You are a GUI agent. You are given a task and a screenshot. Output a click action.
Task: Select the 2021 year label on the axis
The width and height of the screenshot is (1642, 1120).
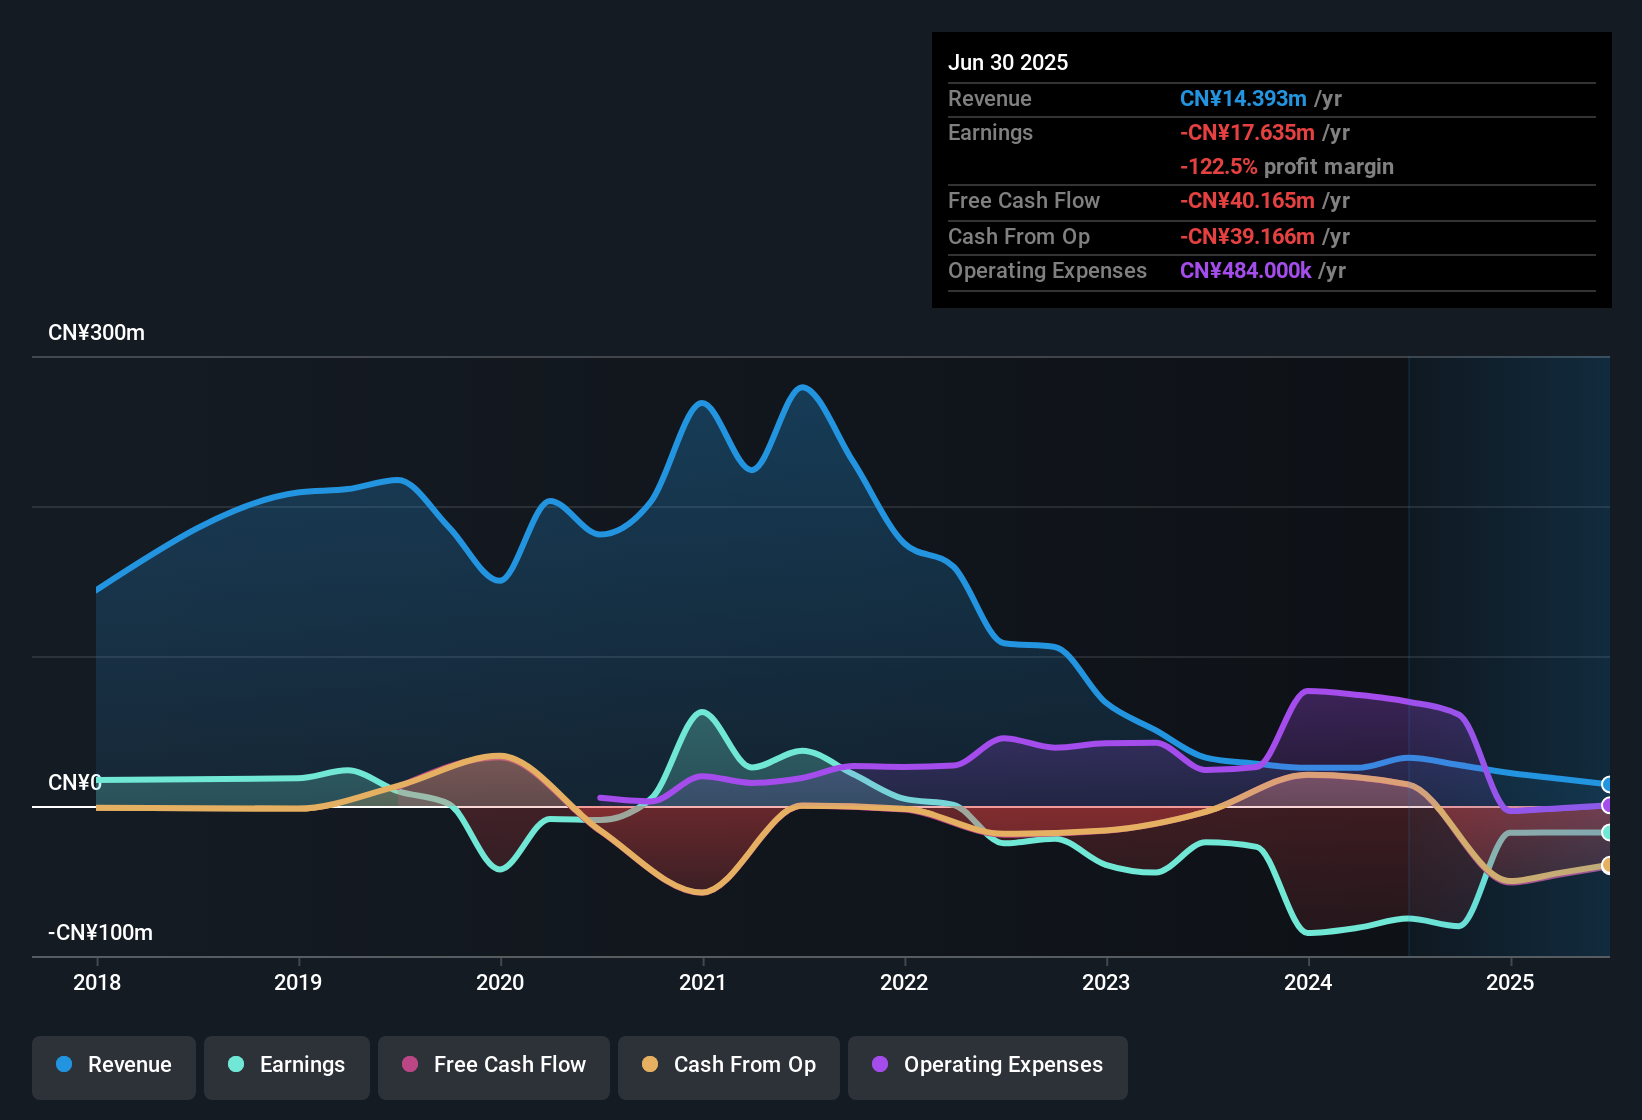tap(704, 983)
